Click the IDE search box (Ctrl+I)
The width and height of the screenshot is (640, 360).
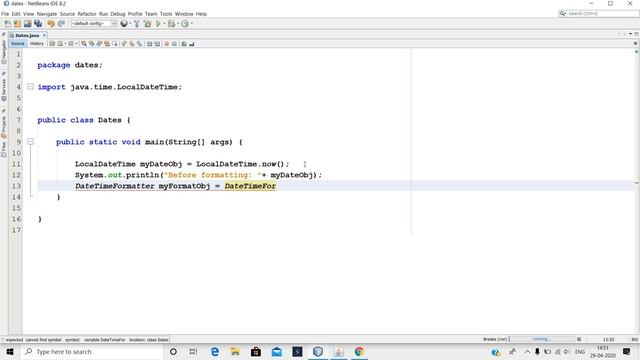tap(598, 13)
